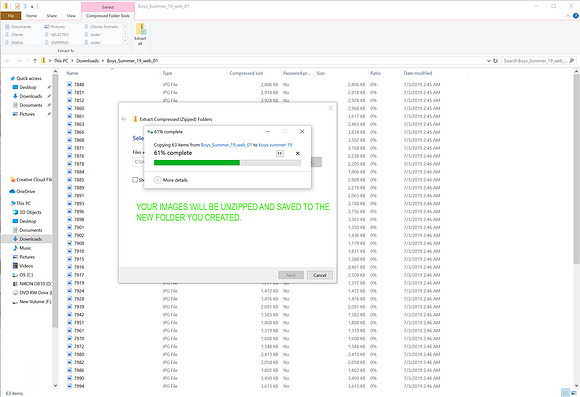The height and width of the screenshot is (397, 580).
Task: Open the Compressed Folder Tools tab
Action: tap(108, 16)
